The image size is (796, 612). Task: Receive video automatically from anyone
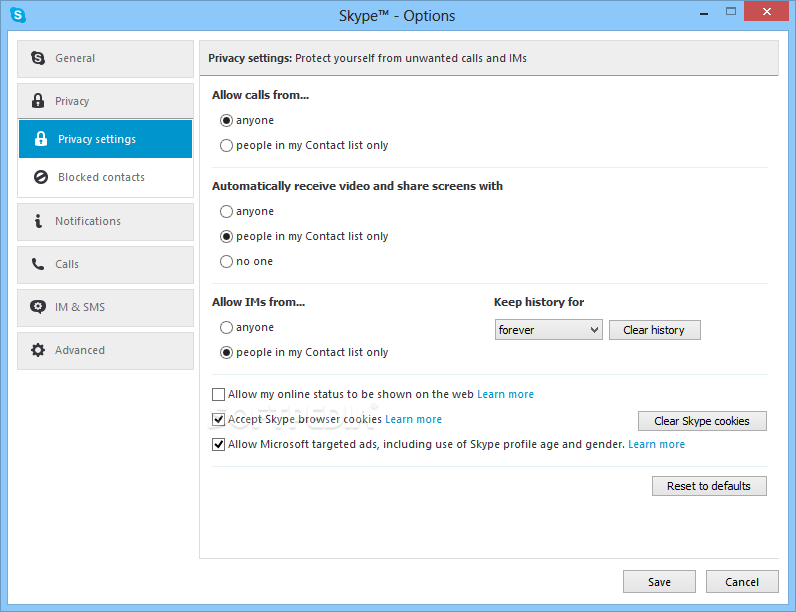226,211
